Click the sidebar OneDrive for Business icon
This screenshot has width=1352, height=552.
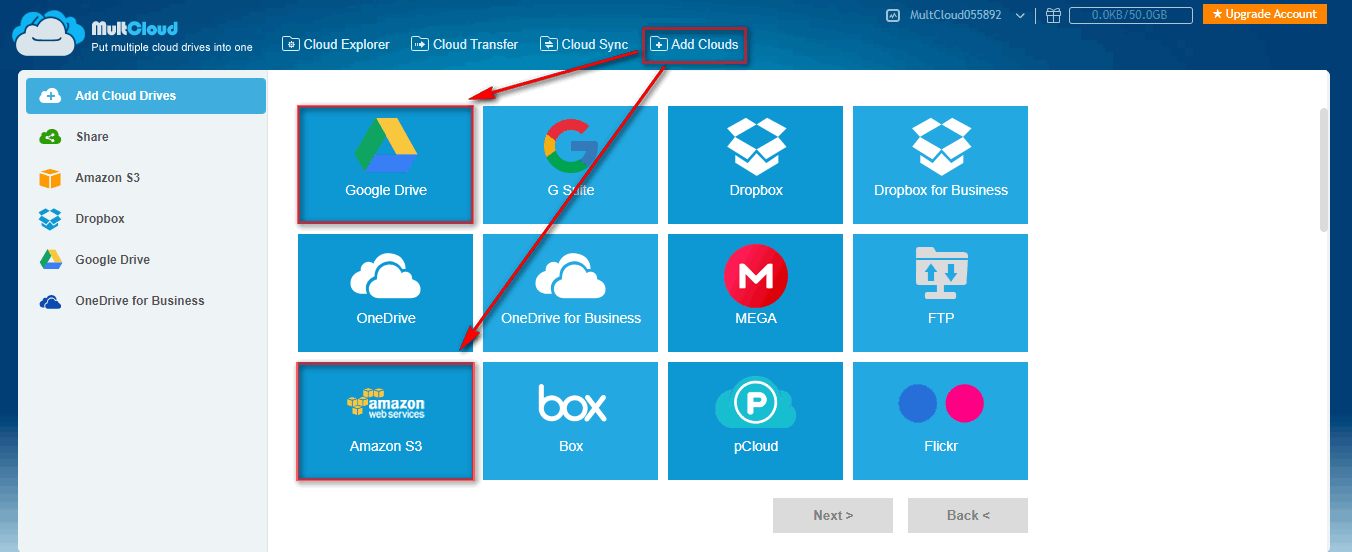50,301
